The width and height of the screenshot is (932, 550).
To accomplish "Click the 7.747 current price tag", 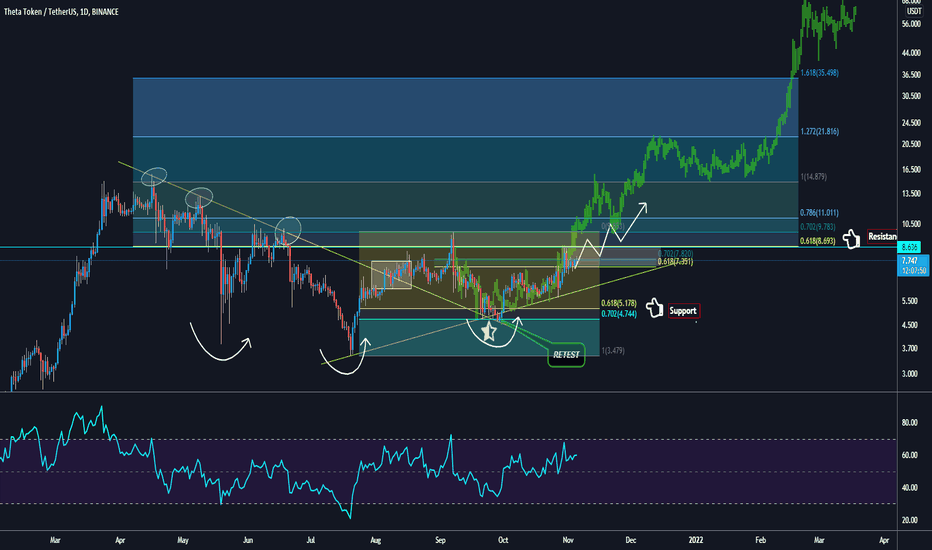I will (914, 265).
